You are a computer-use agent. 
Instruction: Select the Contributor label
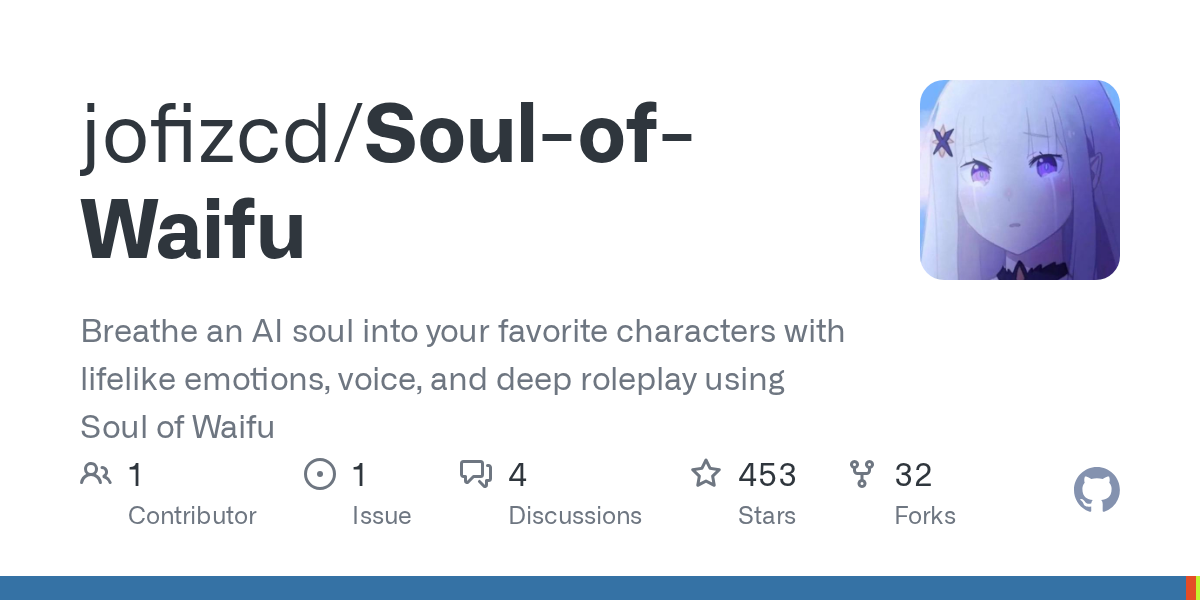(x=192, y=516)
